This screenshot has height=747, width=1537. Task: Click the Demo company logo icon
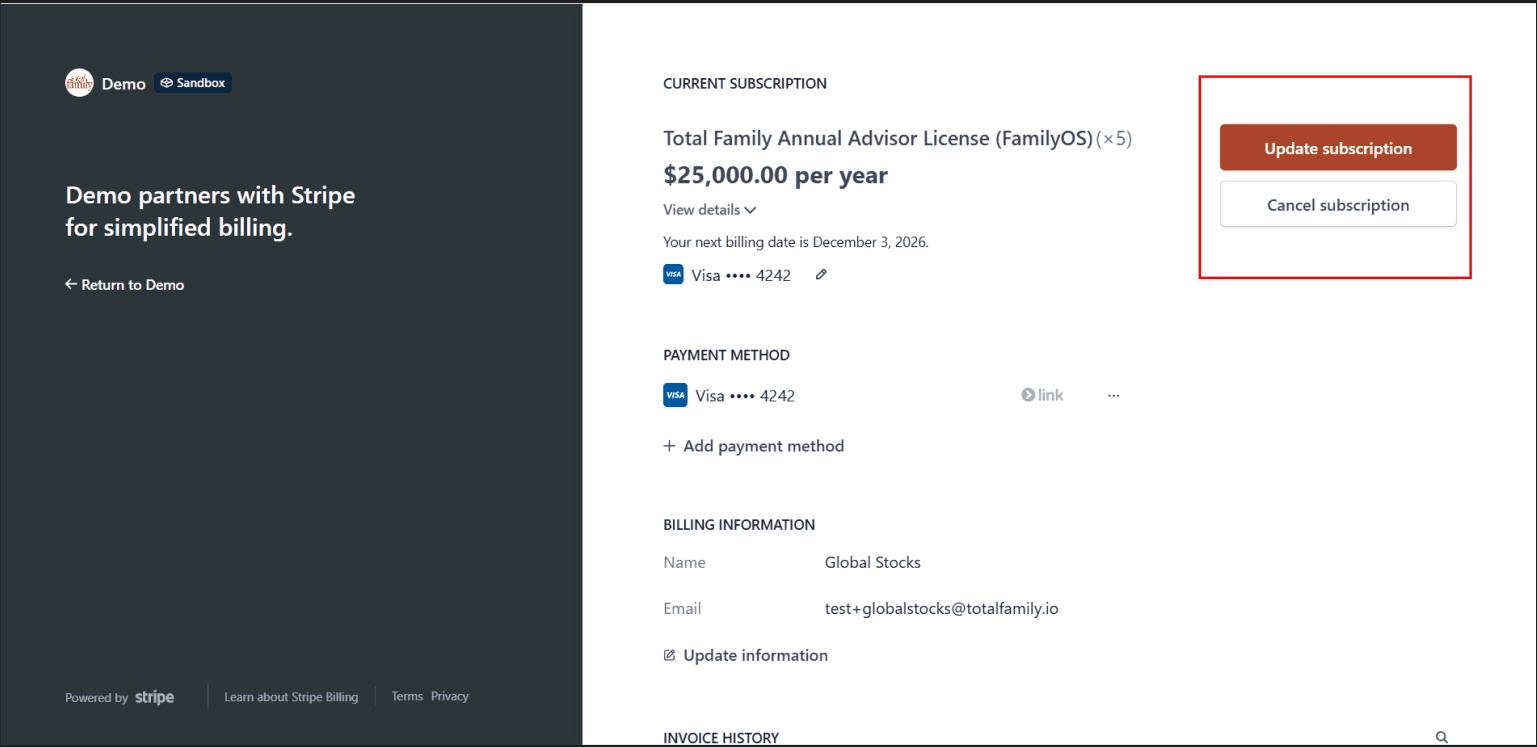(x=79, y=83)
